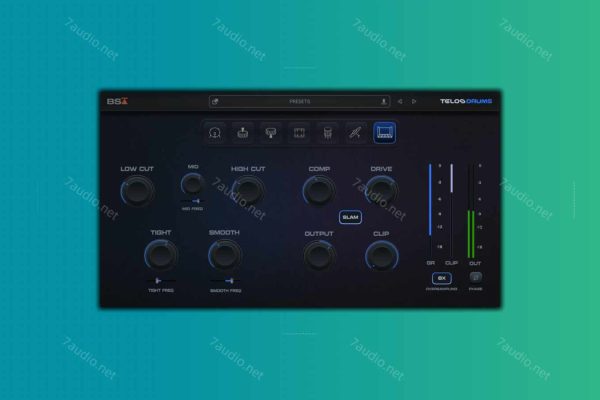Click the Tight knob
The width and height of the screenshot is (600, 400).
161,255
